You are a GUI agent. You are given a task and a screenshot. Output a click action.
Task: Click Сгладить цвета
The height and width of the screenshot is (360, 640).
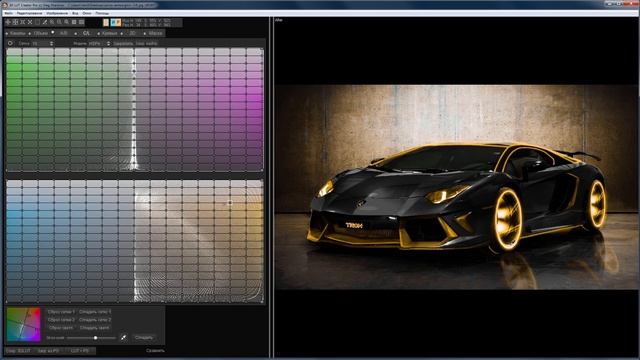[x=94, y=328]
